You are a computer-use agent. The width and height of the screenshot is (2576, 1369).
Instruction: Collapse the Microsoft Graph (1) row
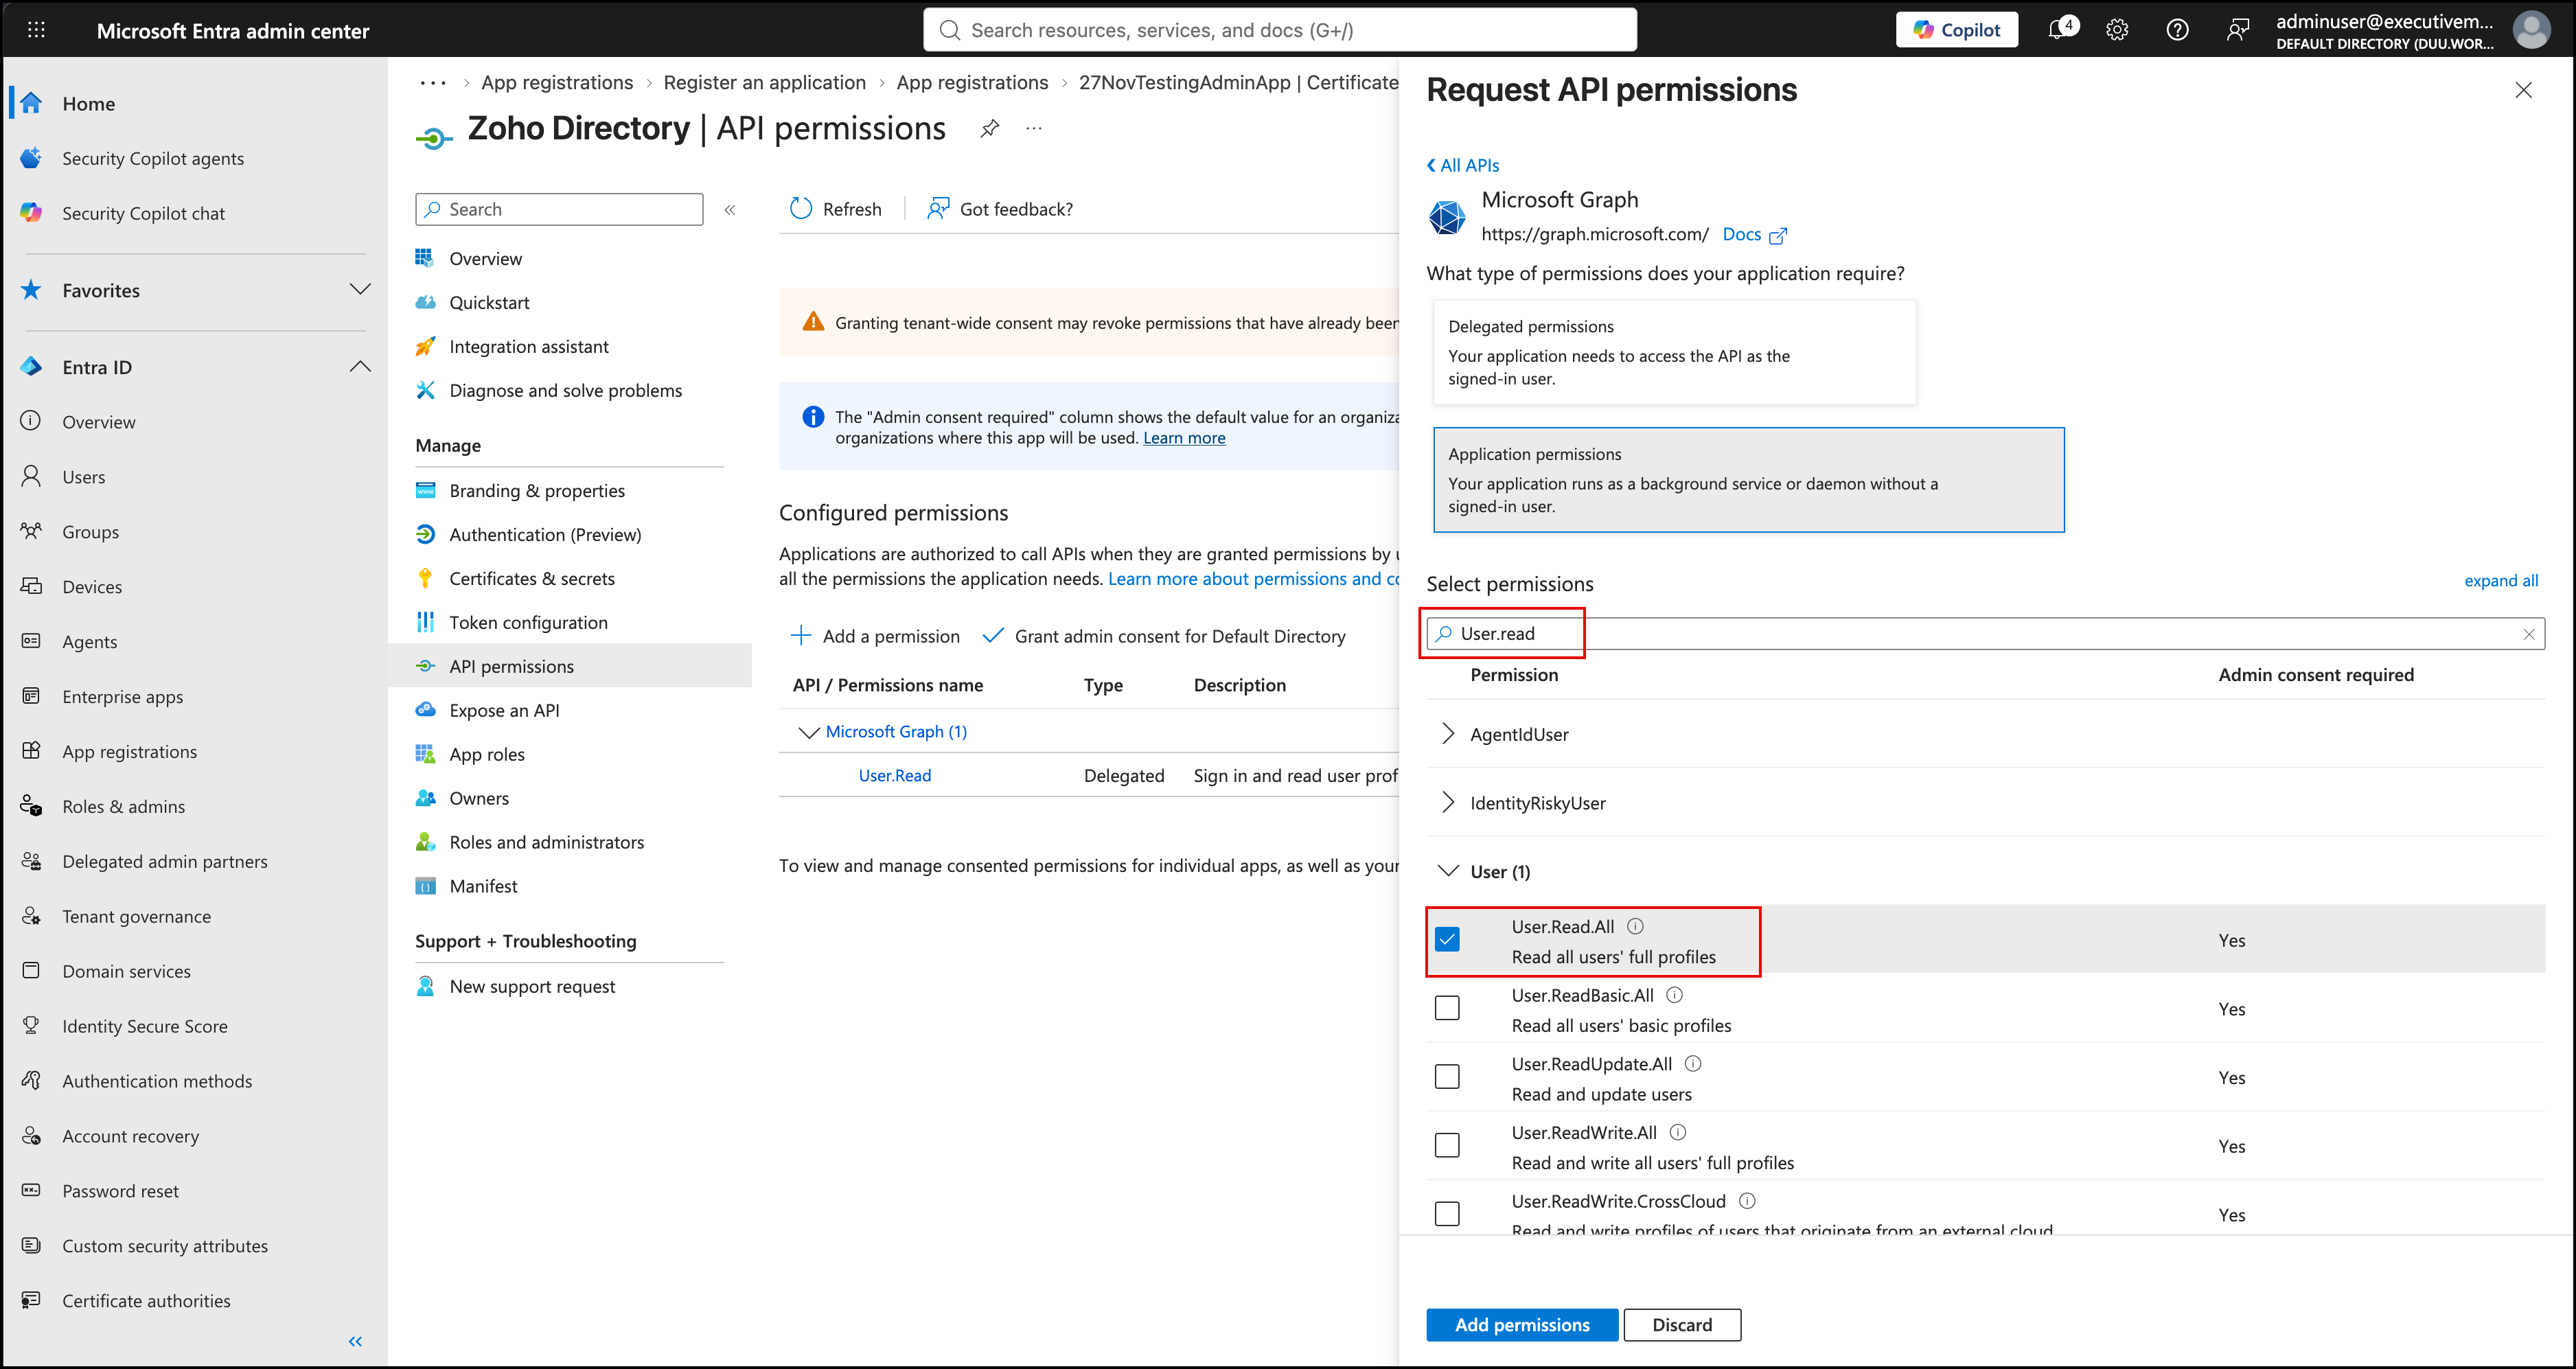coord(809,733)
